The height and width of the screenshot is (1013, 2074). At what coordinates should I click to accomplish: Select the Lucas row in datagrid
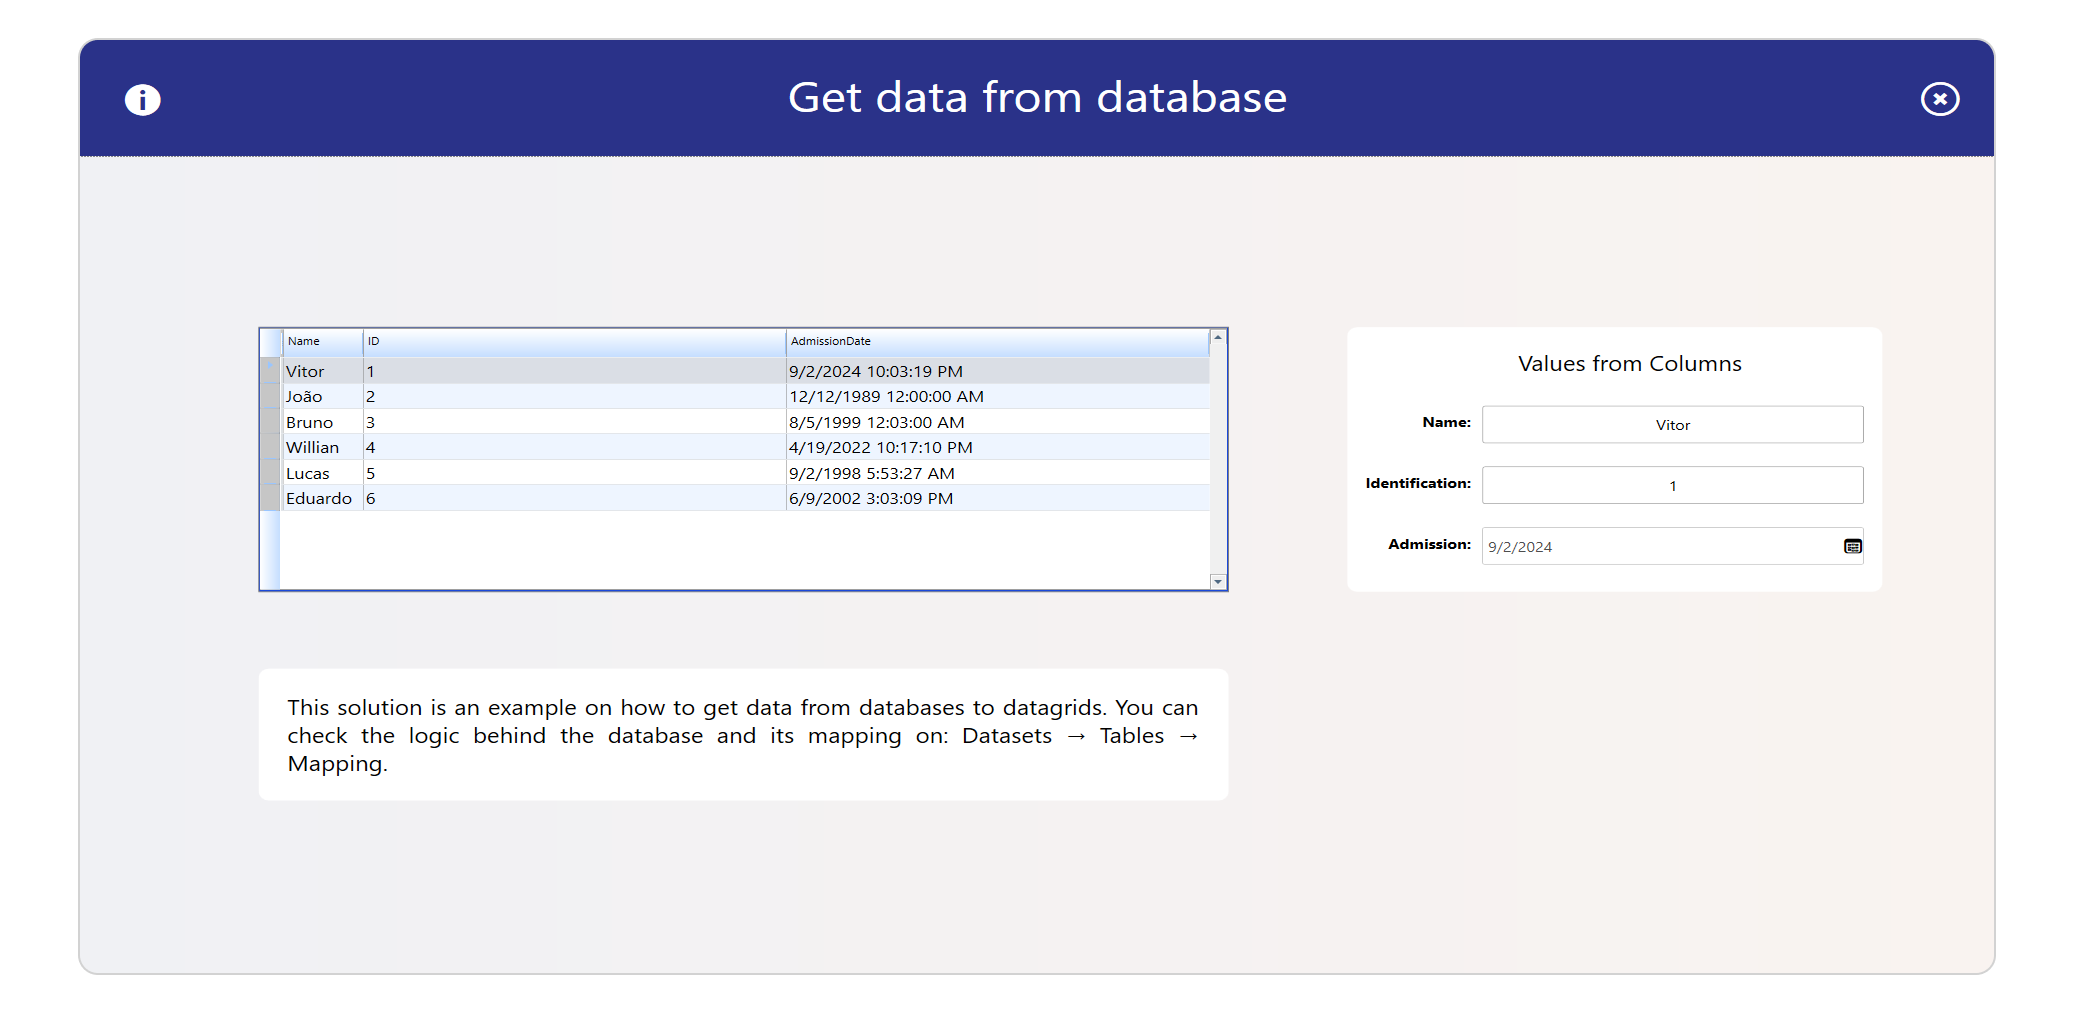308,474
